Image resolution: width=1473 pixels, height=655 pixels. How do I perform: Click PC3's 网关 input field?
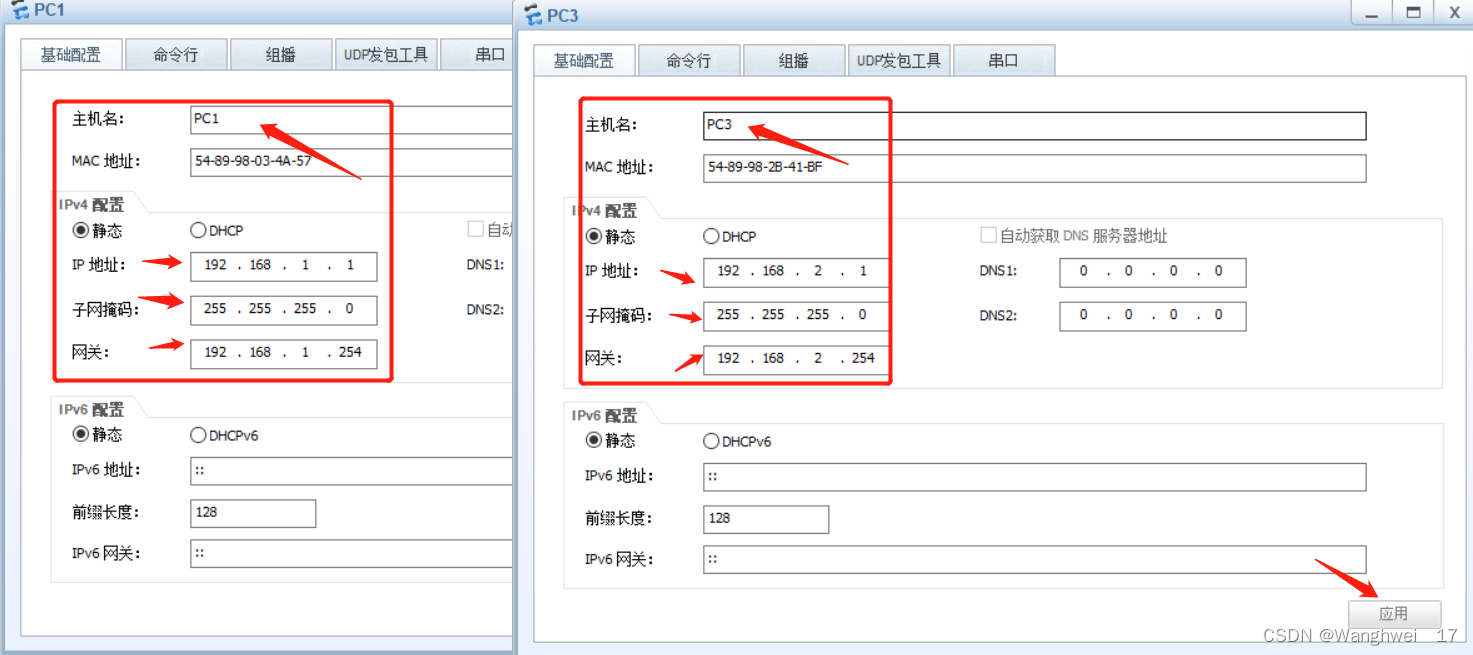click(794, 359)
